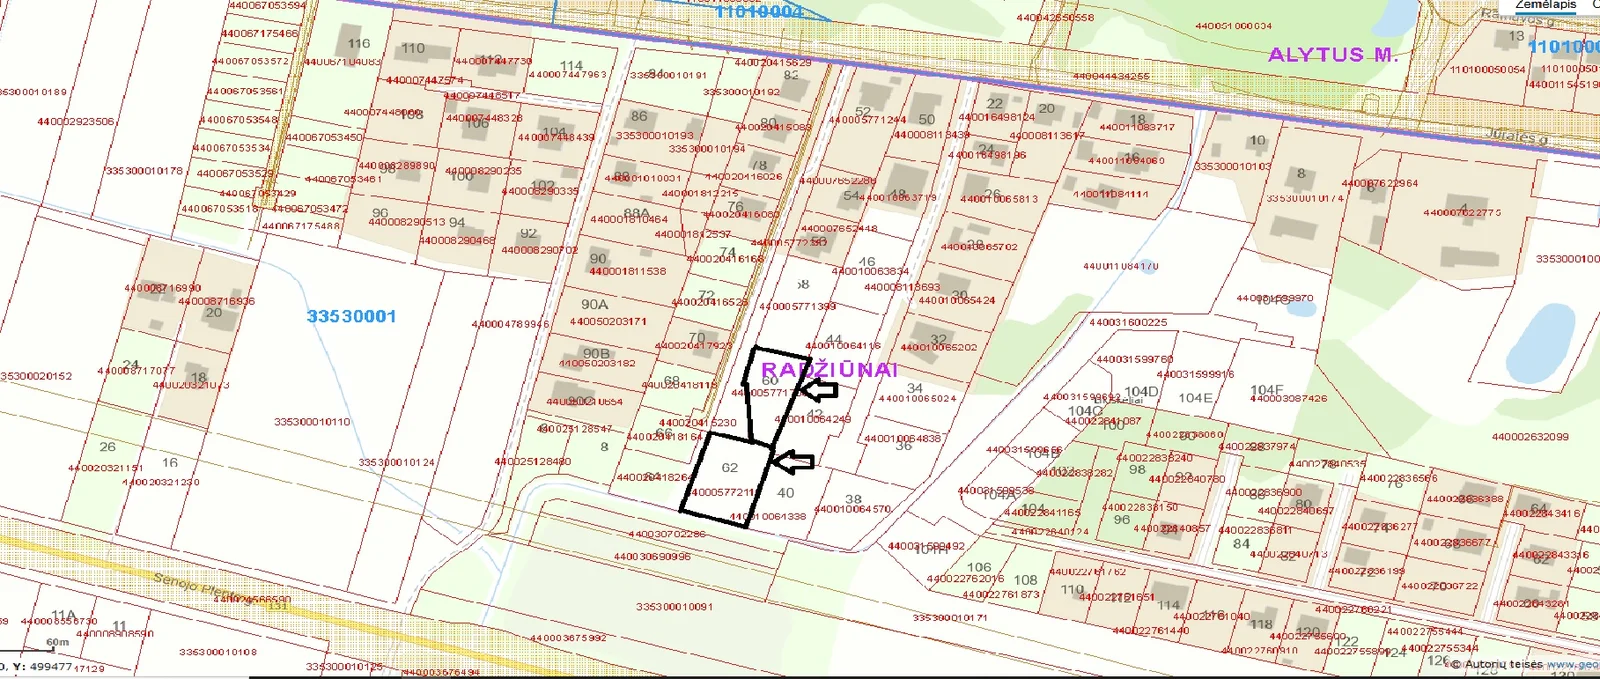The height and width of the screenshot is (679, 1600).
Task: Select parcel number 110100050054
Action: coord(1488,70)
